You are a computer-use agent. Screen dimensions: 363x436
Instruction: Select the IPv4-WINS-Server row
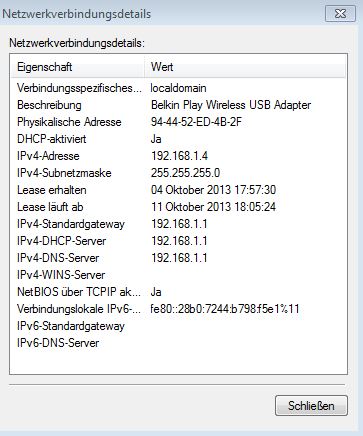click(x=178, y=275)
